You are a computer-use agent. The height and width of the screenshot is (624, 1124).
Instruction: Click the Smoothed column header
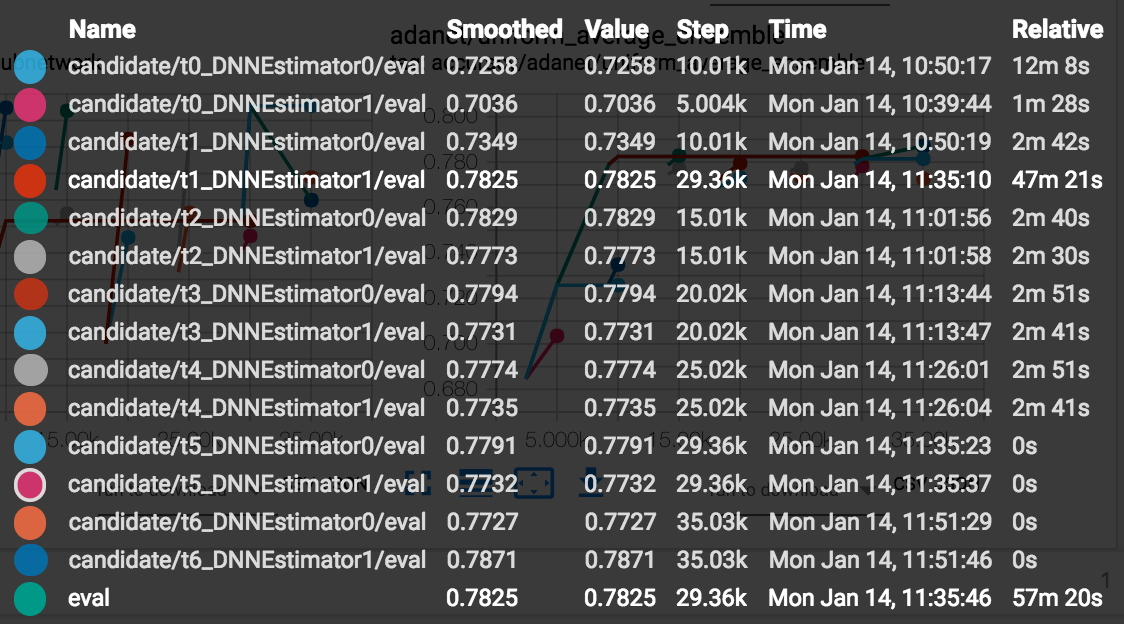(x=504, y=29)
